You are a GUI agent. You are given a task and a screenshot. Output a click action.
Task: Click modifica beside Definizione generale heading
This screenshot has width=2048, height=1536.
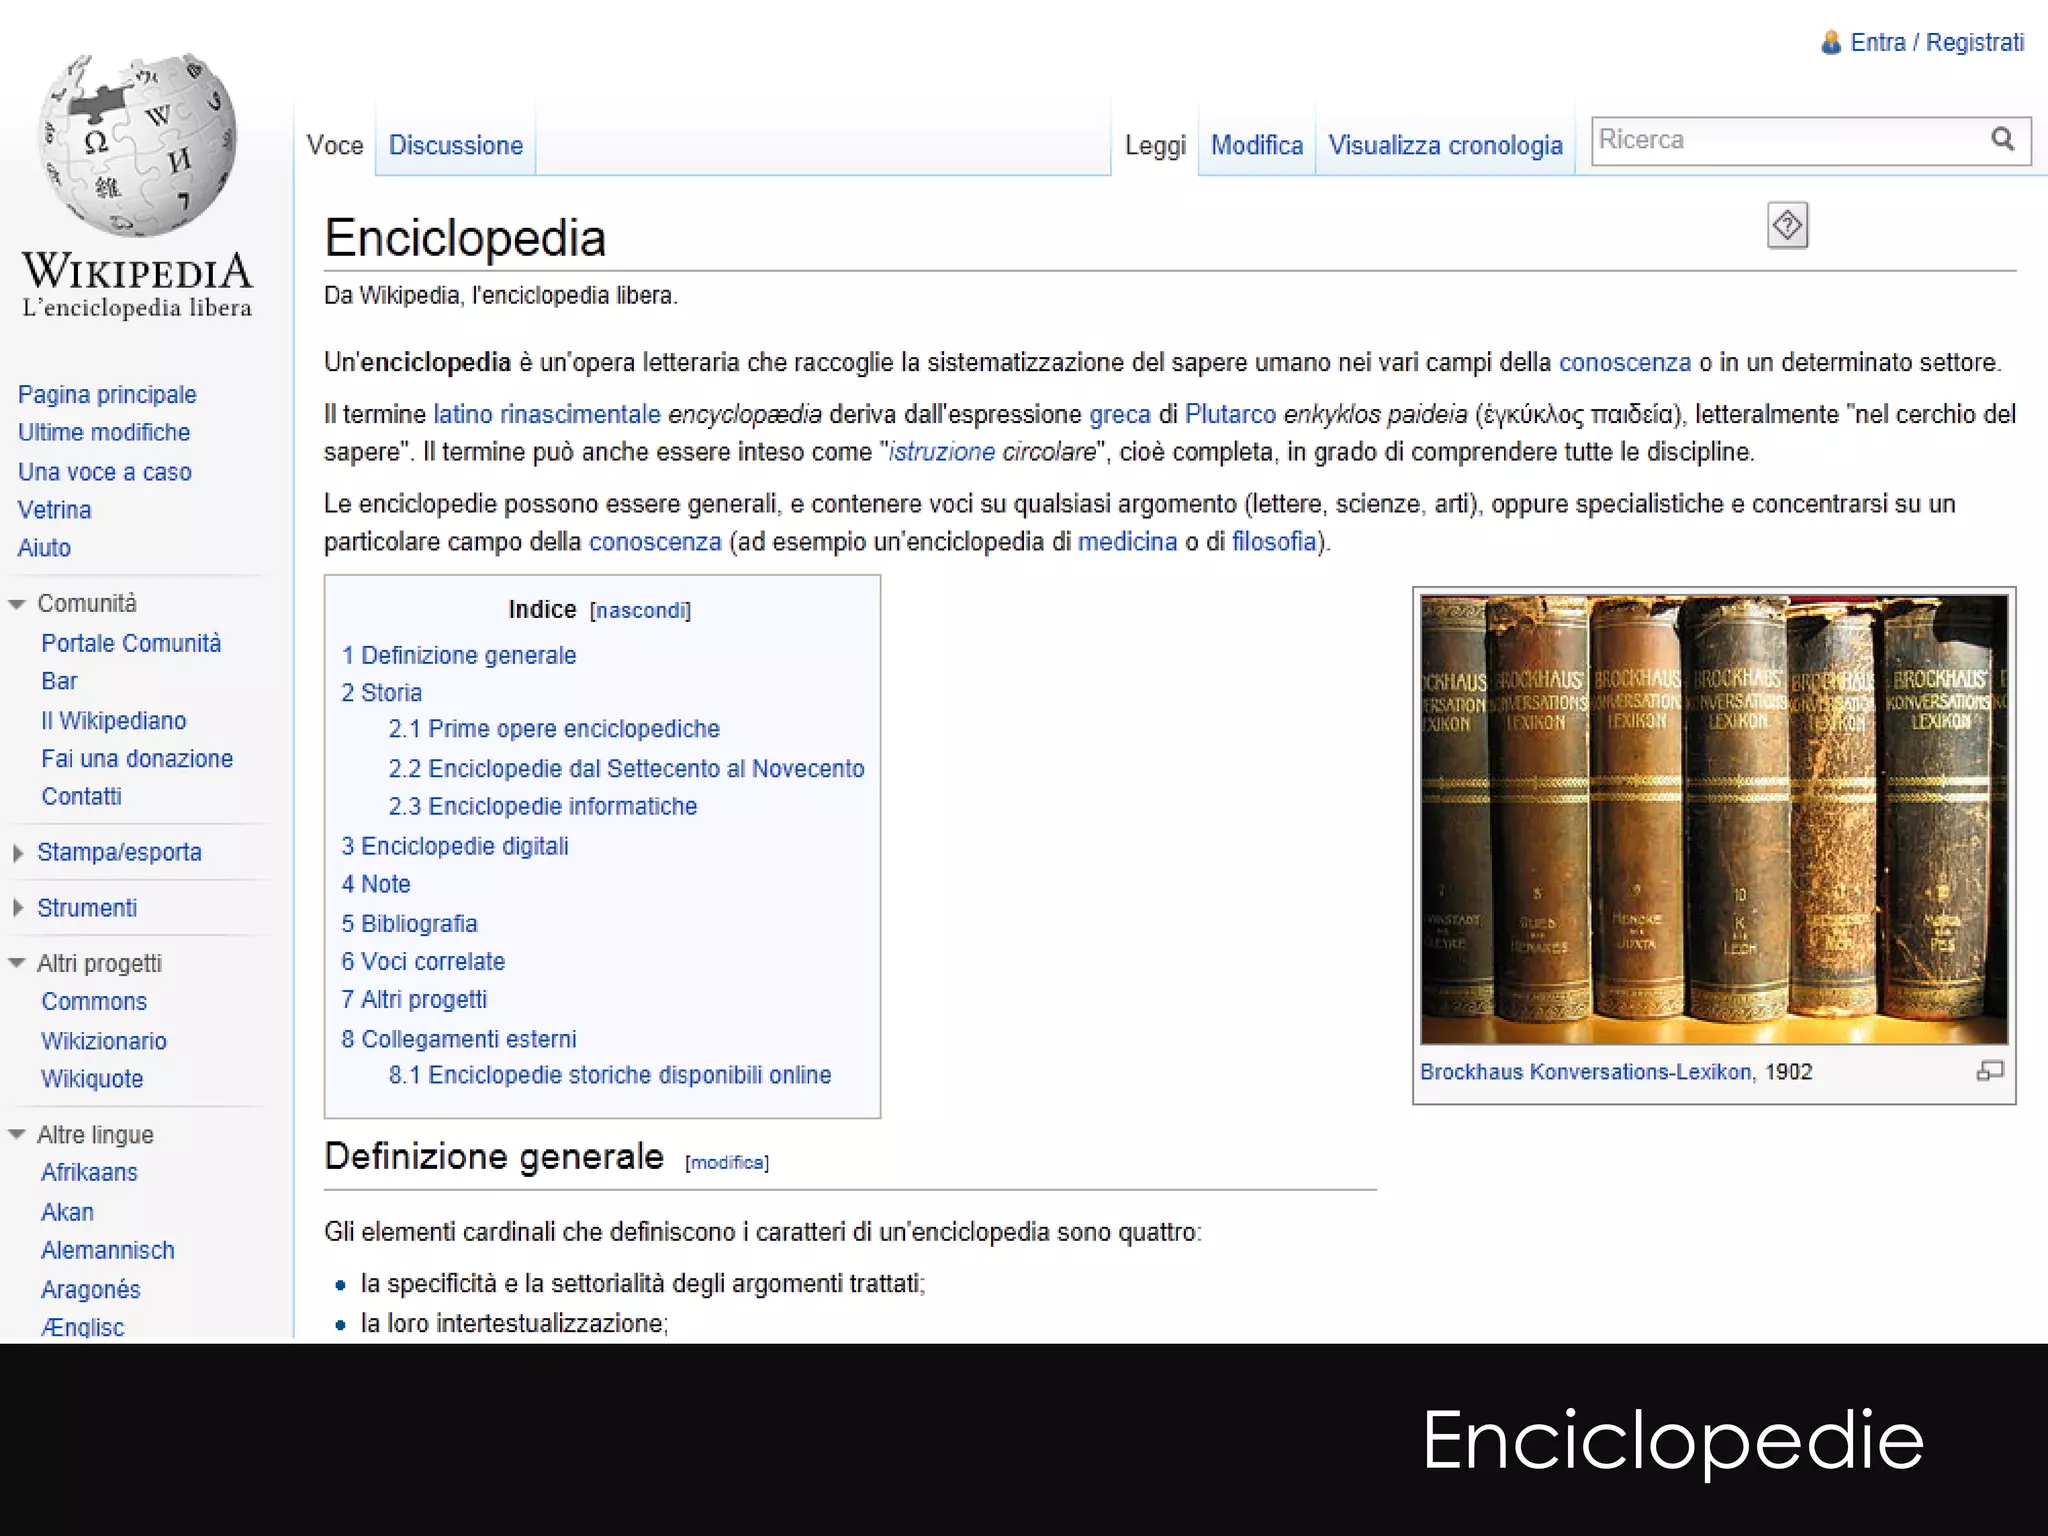tap(727, 1162)
